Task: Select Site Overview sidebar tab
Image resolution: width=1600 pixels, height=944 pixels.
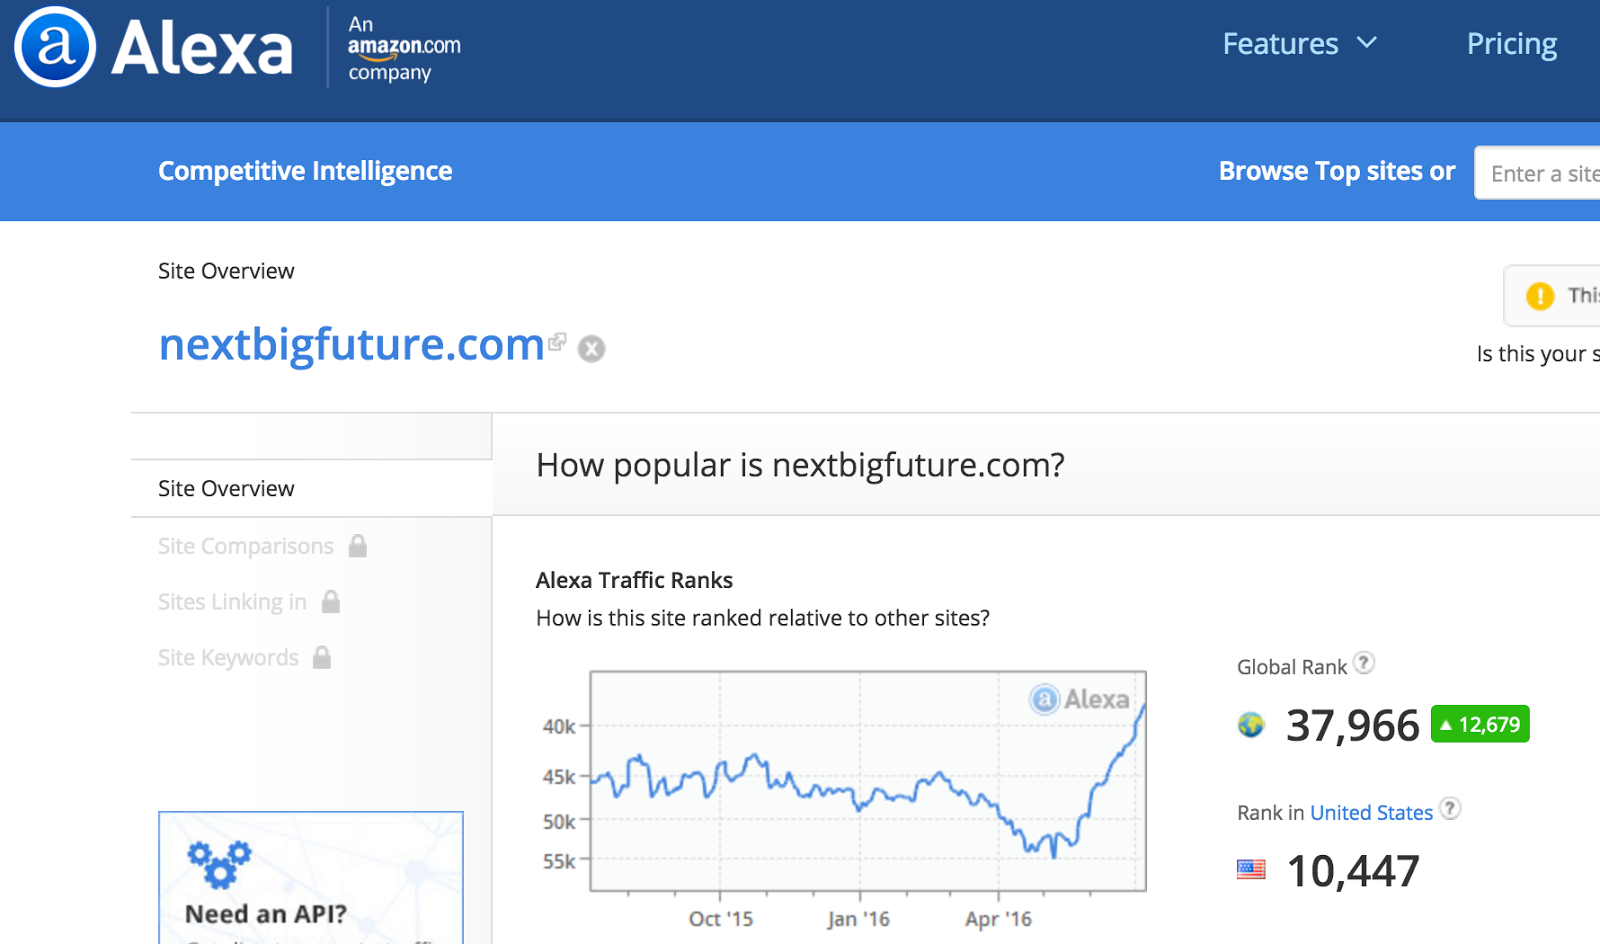Action: pyautogui.click(x=226, y=489)
